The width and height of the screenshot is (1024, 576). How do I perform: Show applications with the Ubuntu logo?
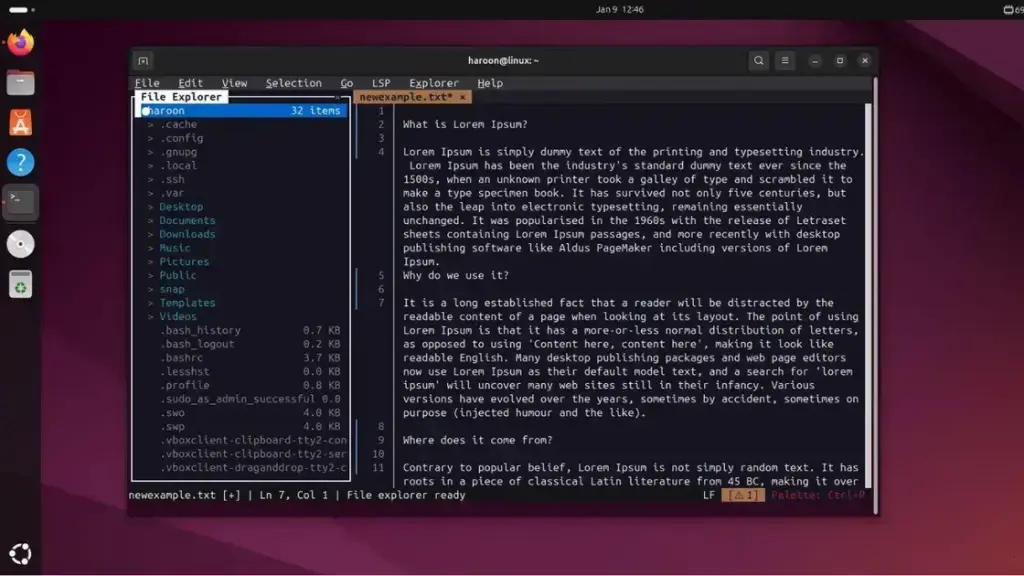[20, 554]
